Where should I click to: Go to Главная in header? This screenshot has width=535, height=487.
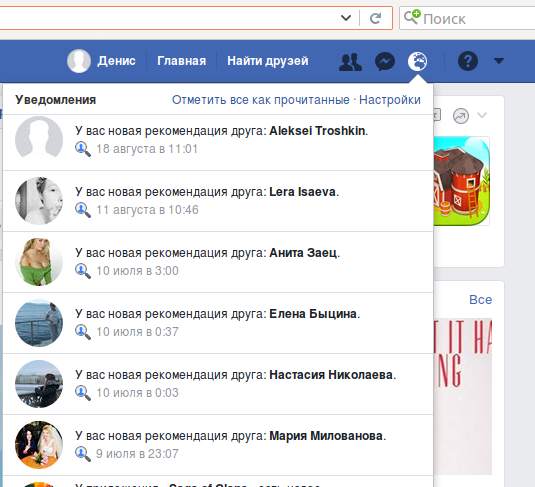pyautogui.click(x=182, y=61)
